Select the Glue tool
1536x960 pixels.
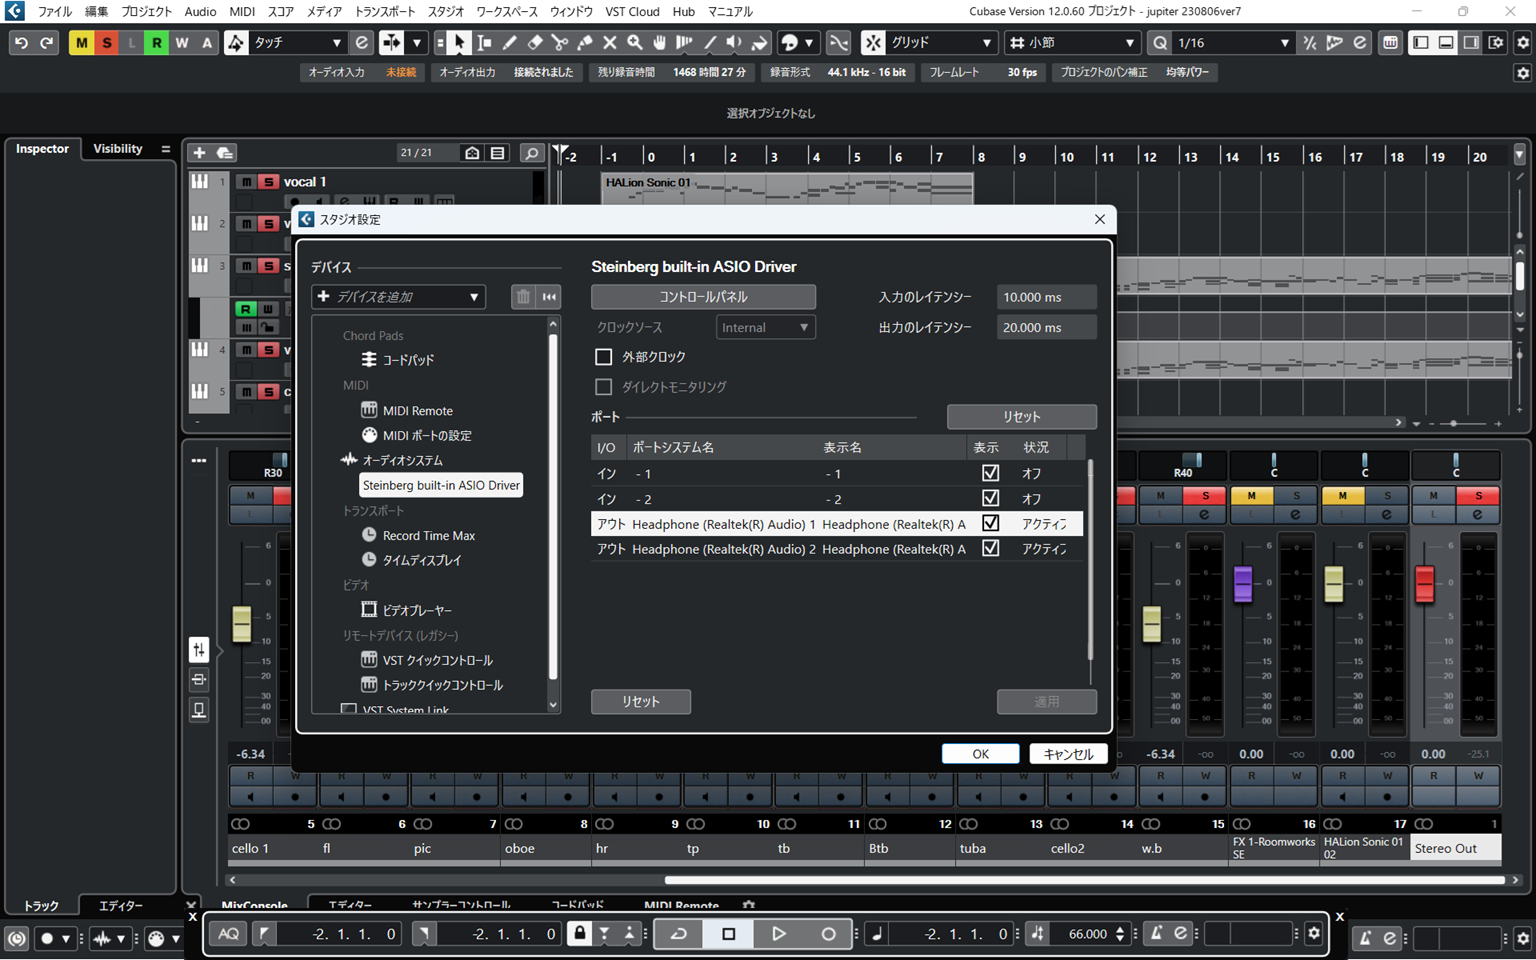pyautogui.click(x=585, y=43)
